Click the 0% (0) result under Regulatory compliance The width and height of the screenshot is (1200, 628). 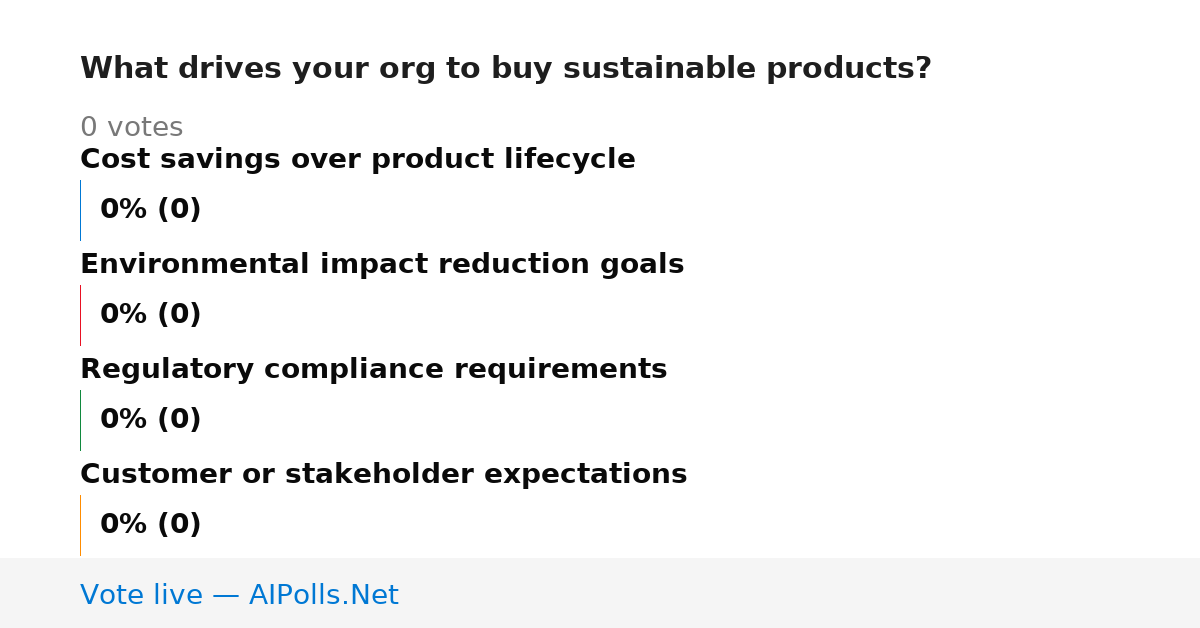(150, 420)
